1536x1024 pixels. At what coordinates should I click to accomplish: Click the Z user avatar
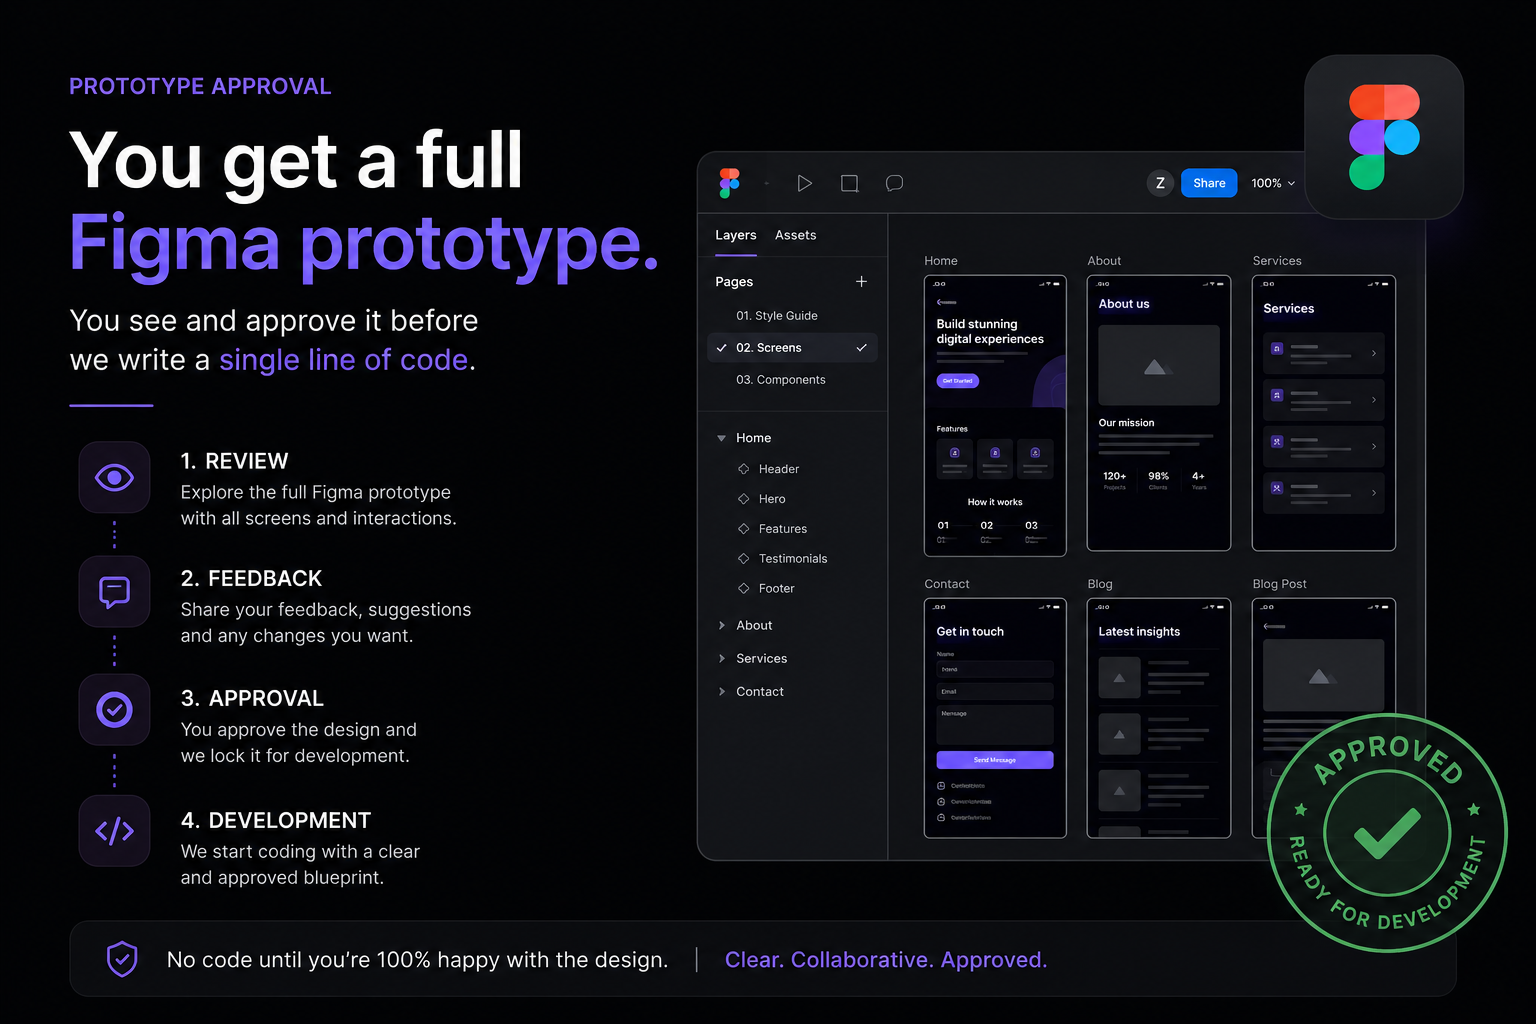1160,183
